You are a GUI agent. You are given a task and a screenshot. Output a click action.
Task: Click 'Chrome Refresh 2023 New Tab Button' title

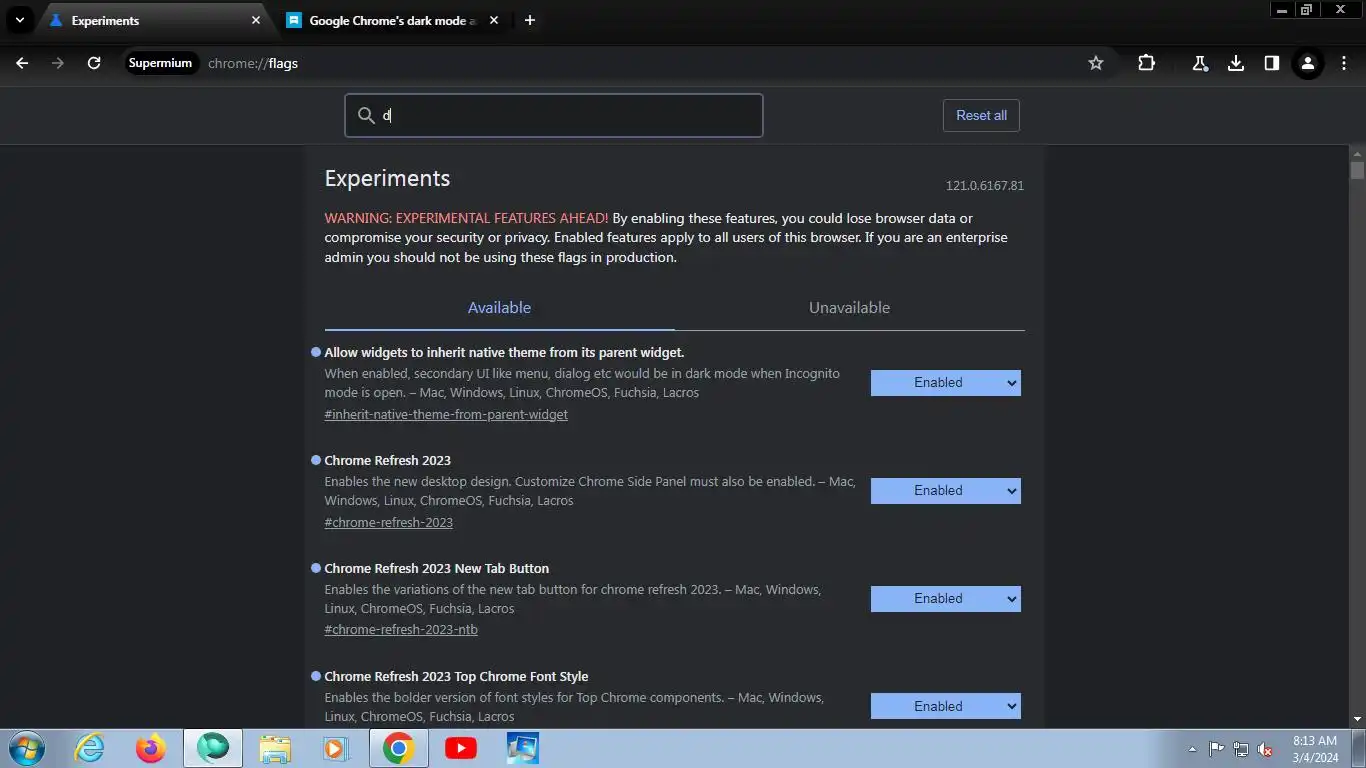436,568
